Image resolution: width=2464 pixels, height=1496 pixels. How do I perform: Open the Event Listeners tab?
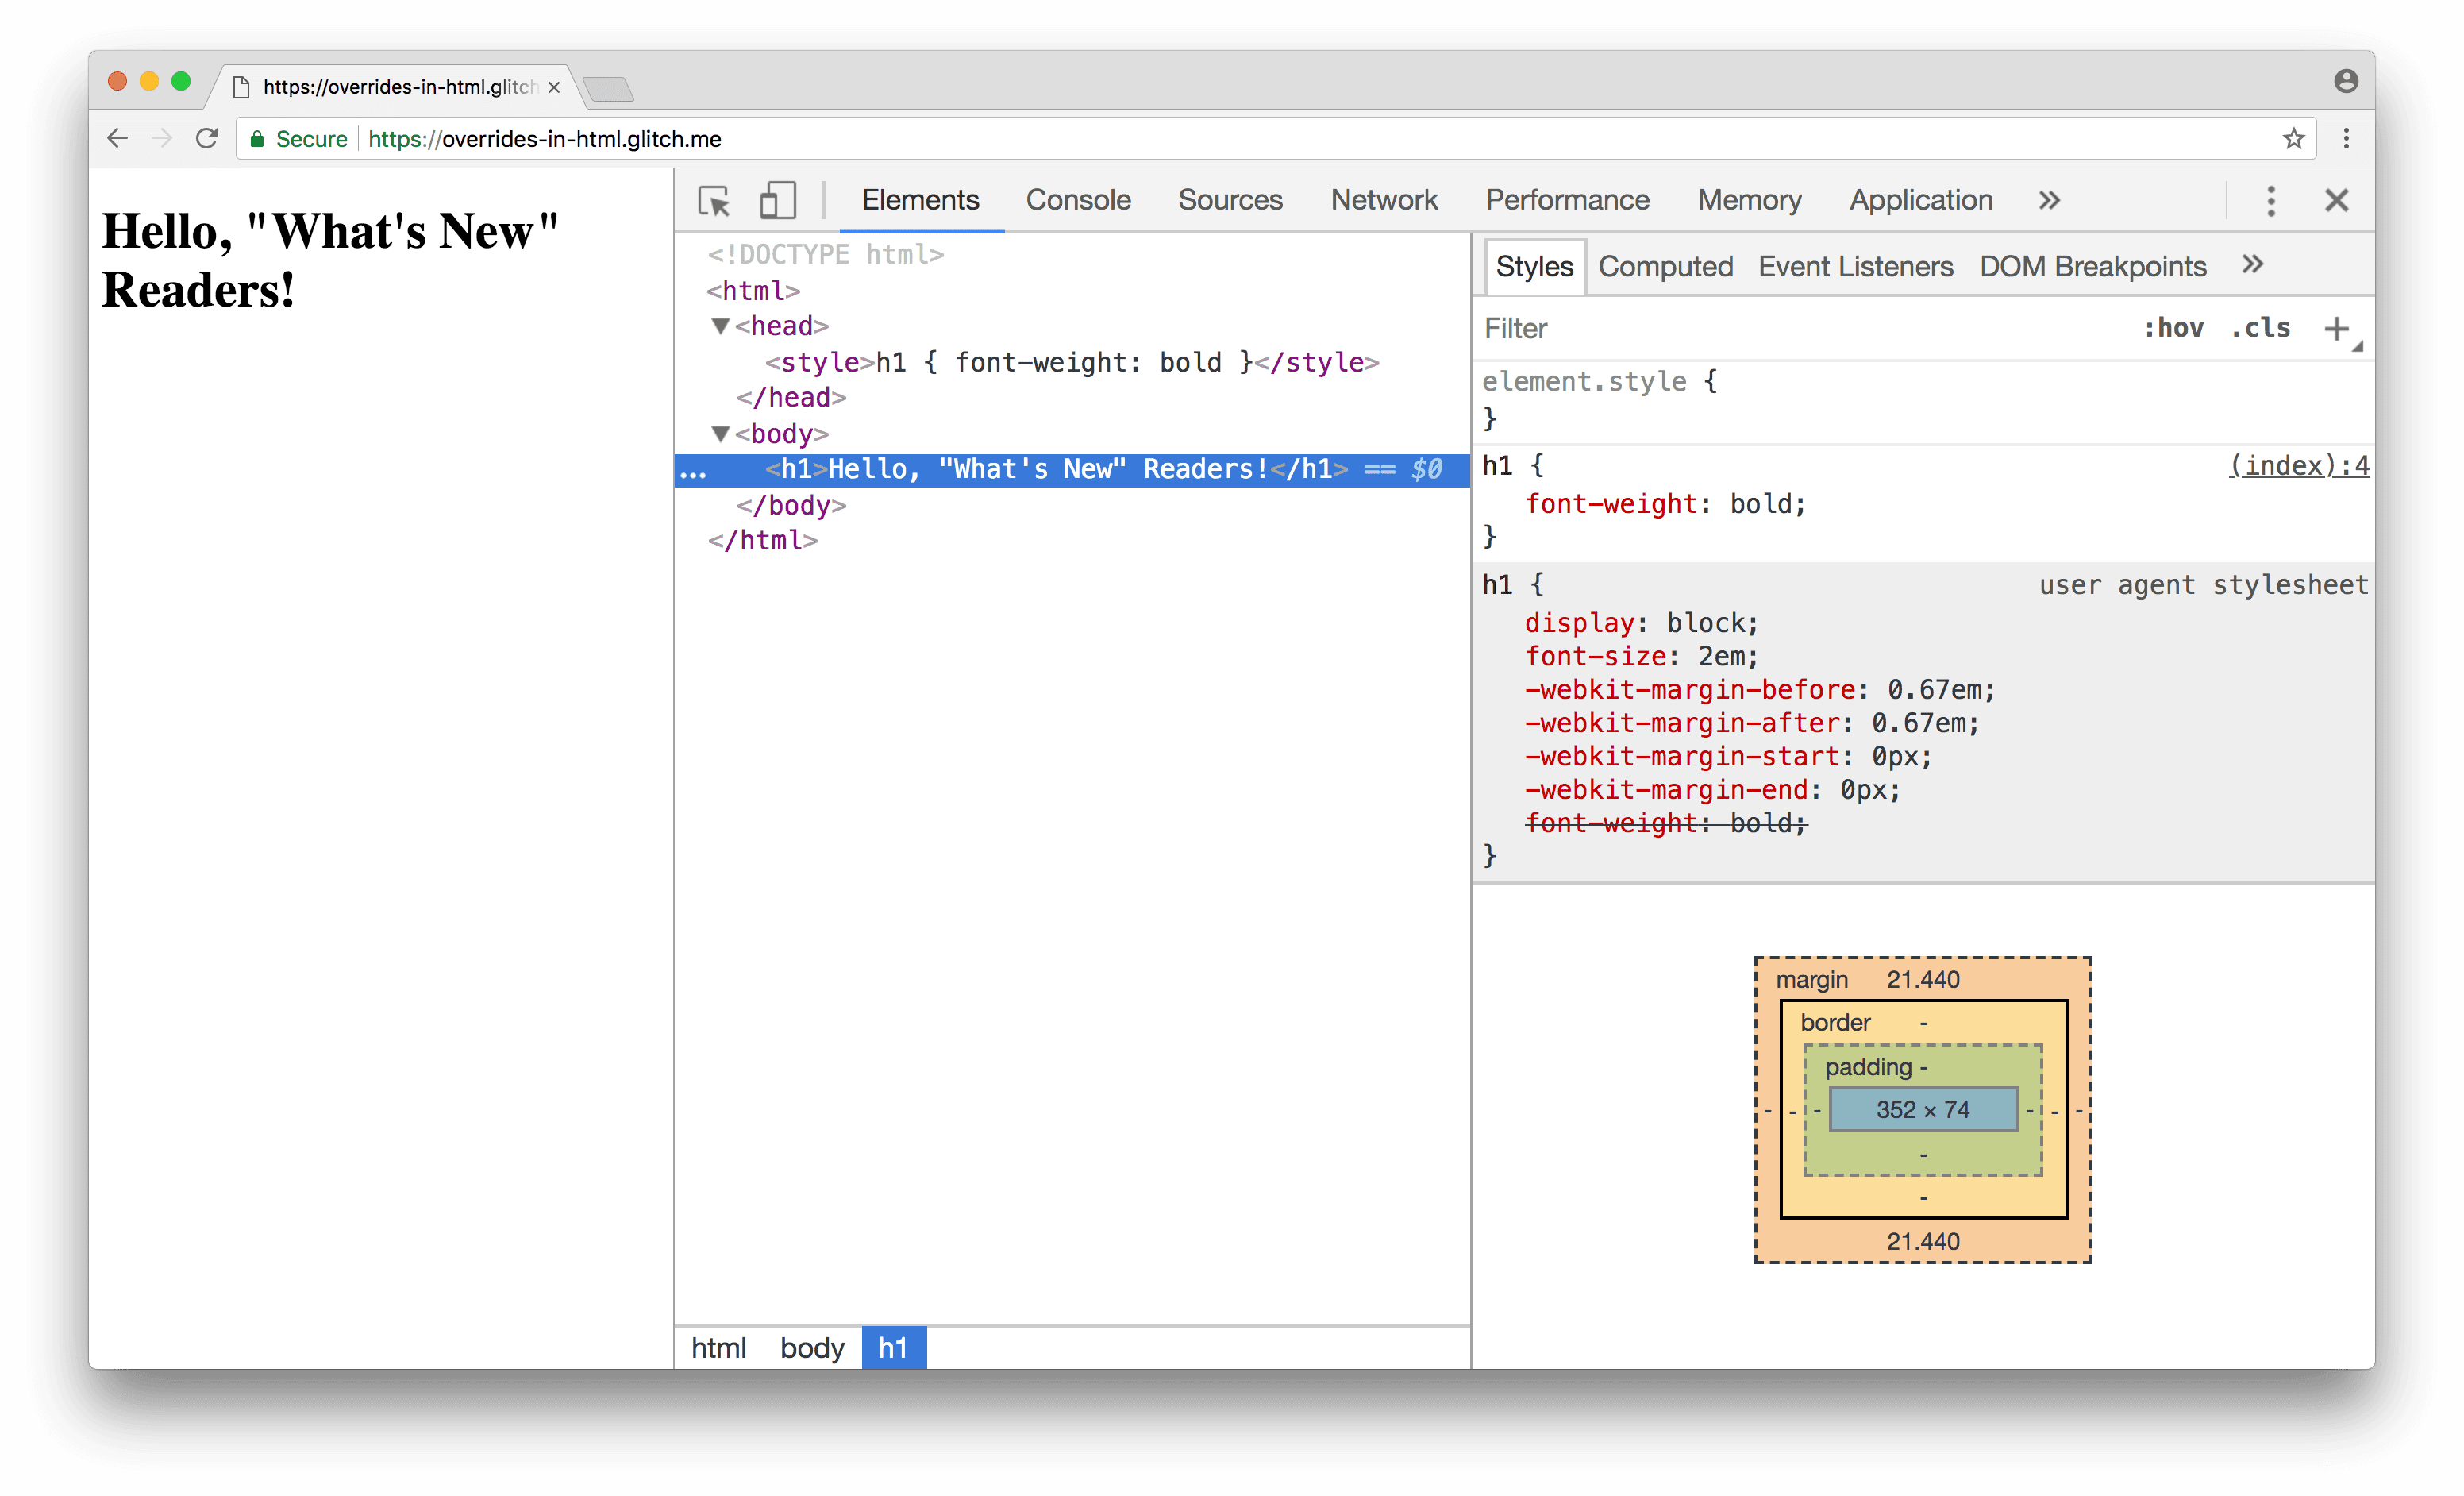(x=1855, y=266)
